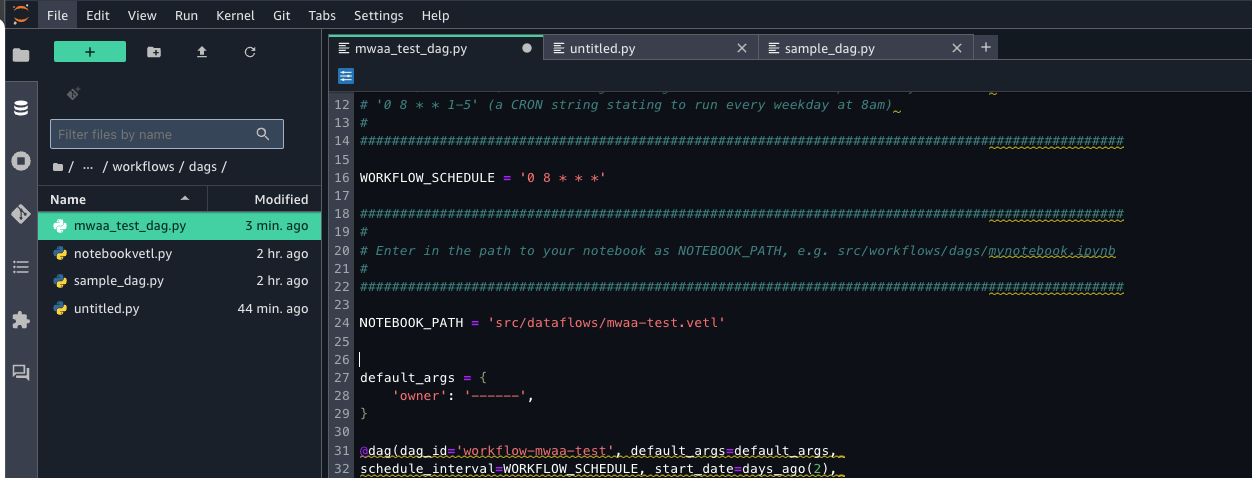Image resolution: width=1252 pixels, height=478 pixels.
Task: Click line number 26 in gutter
Action: pyautogui.click(x=342, y=359)
